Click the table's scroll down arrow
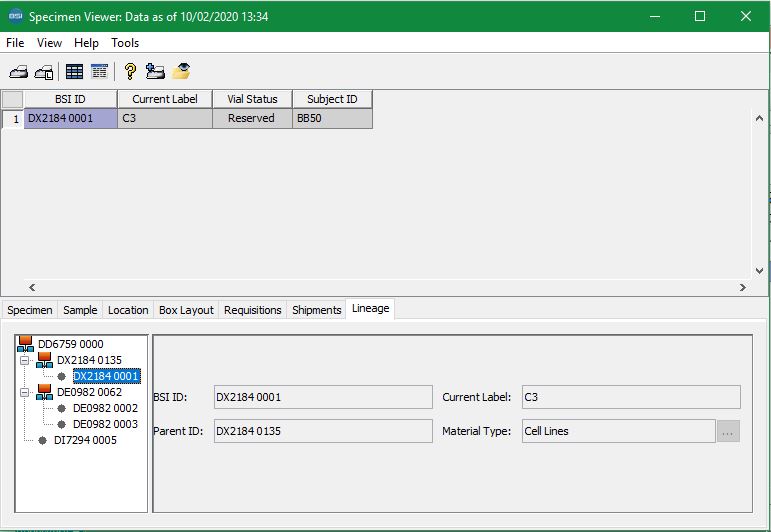The image size is (771, 532). pyautogui.click(x=759, y=270)
